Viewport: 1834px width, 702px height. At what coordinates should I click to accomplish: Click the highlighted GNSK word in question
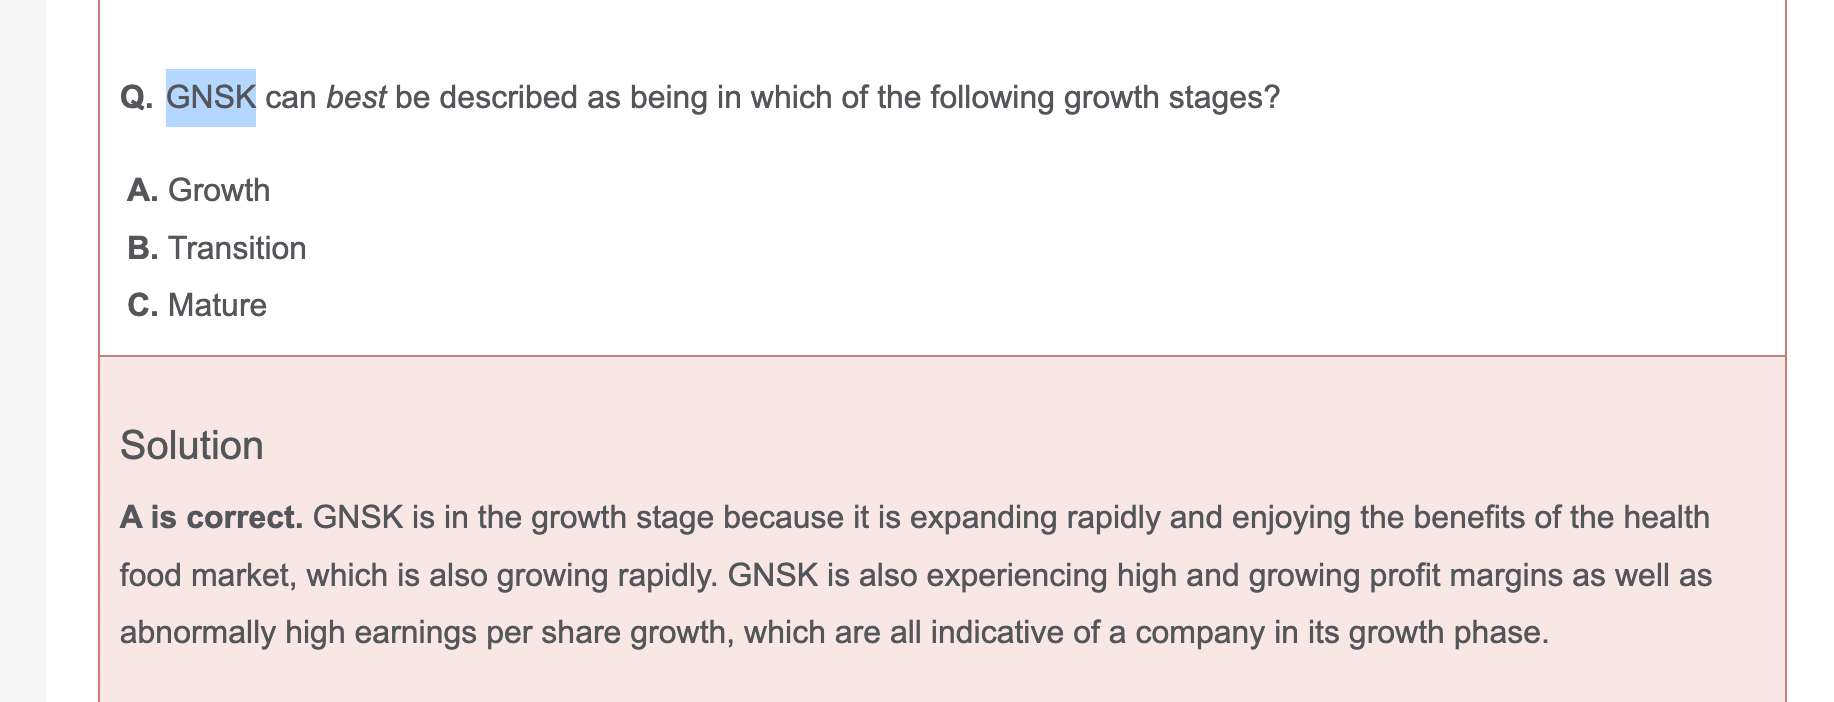pyautogui.click(x=211, y=98)
